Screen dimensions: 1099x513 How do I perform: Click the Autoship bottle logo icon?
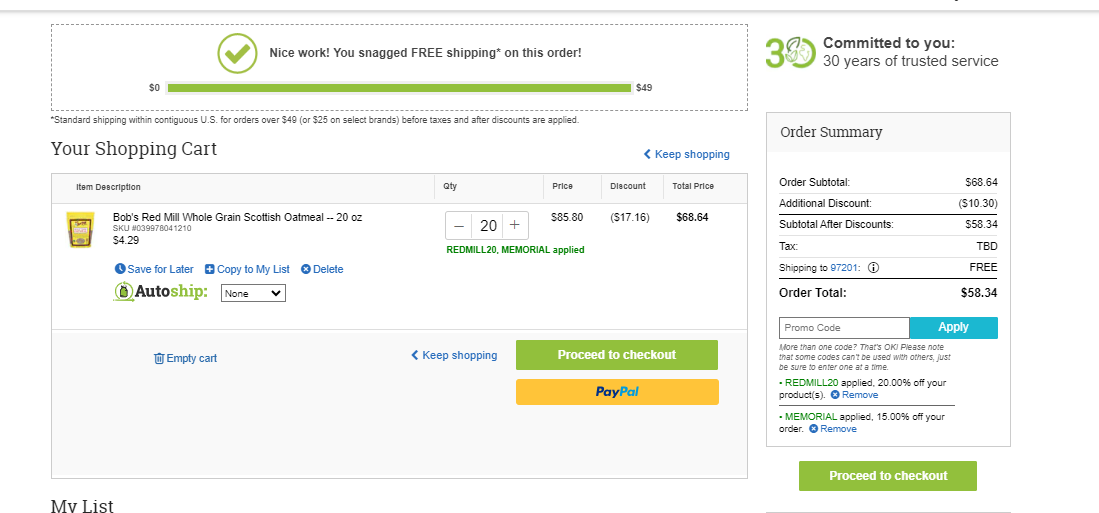pyautogui.click(x=123, y=292)
